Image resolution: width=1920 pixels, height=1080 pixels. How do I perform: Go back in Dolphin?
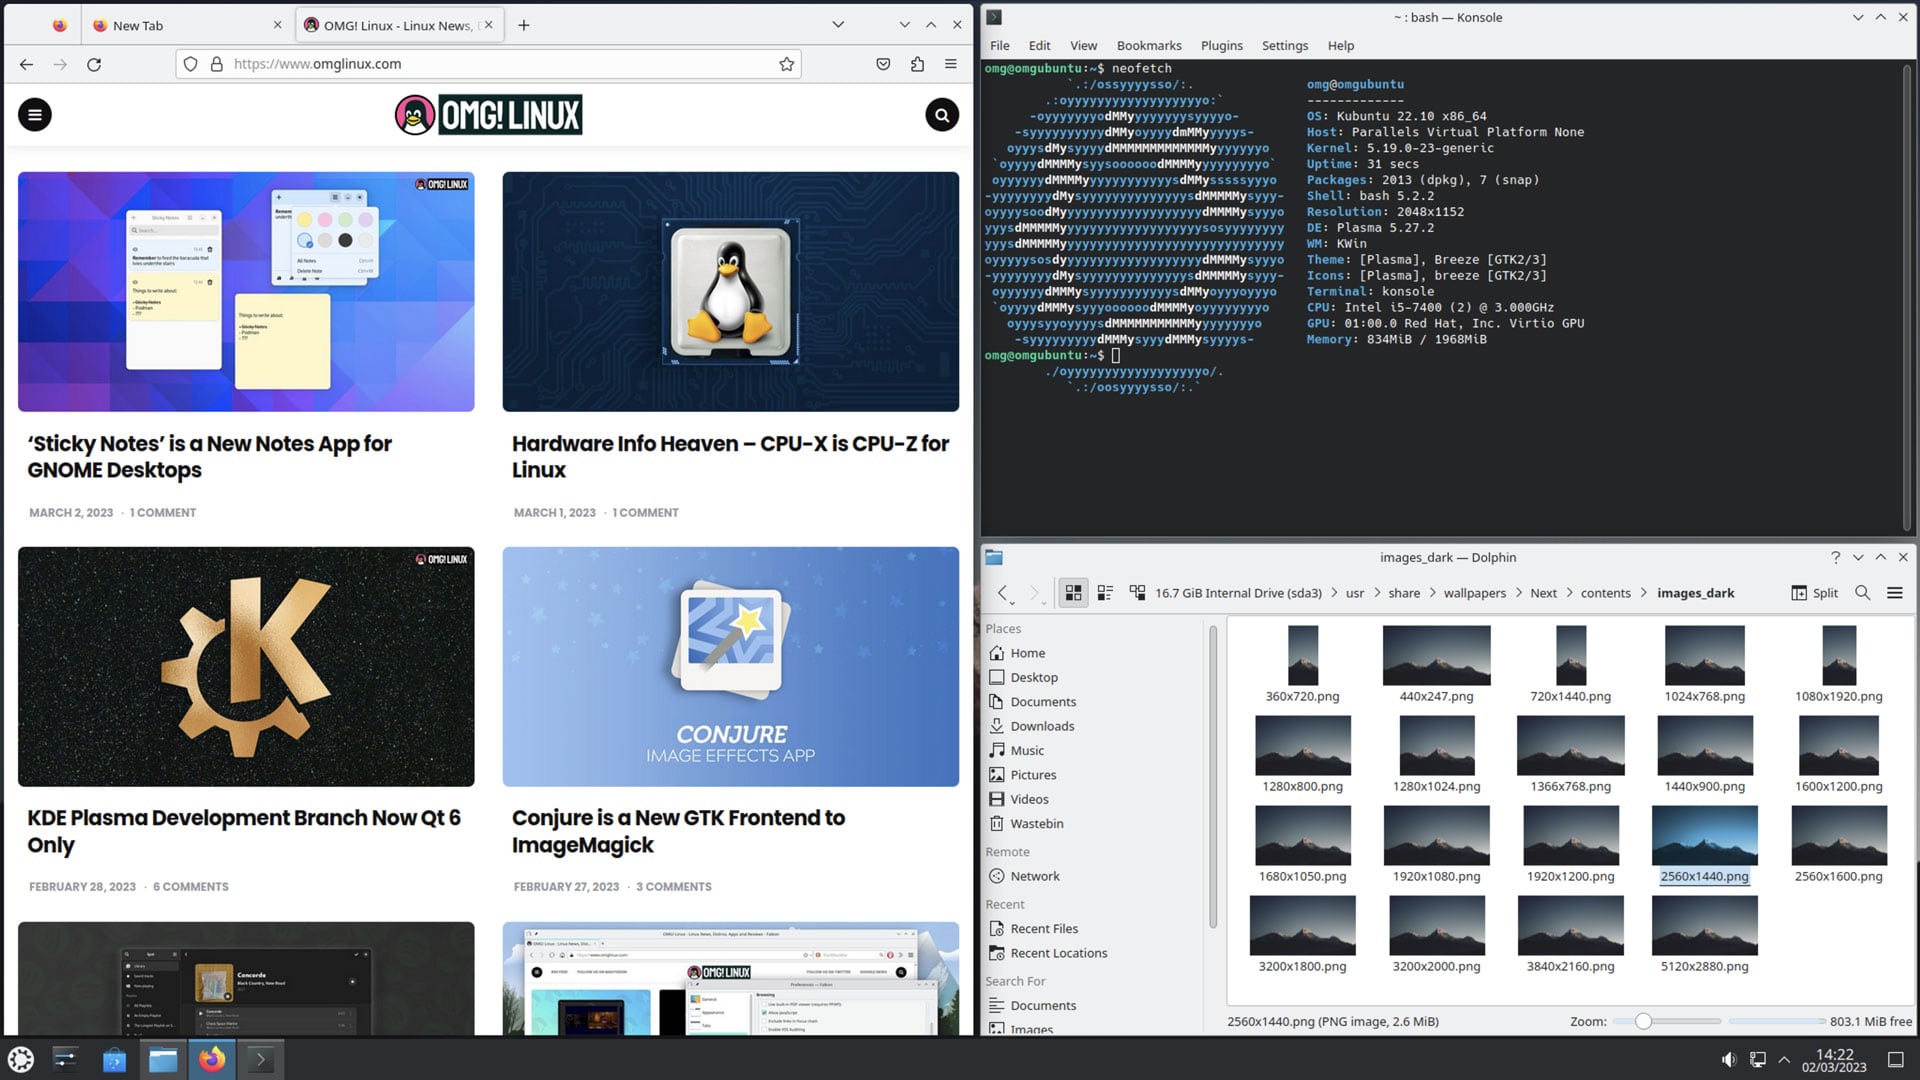point(1003,593)
